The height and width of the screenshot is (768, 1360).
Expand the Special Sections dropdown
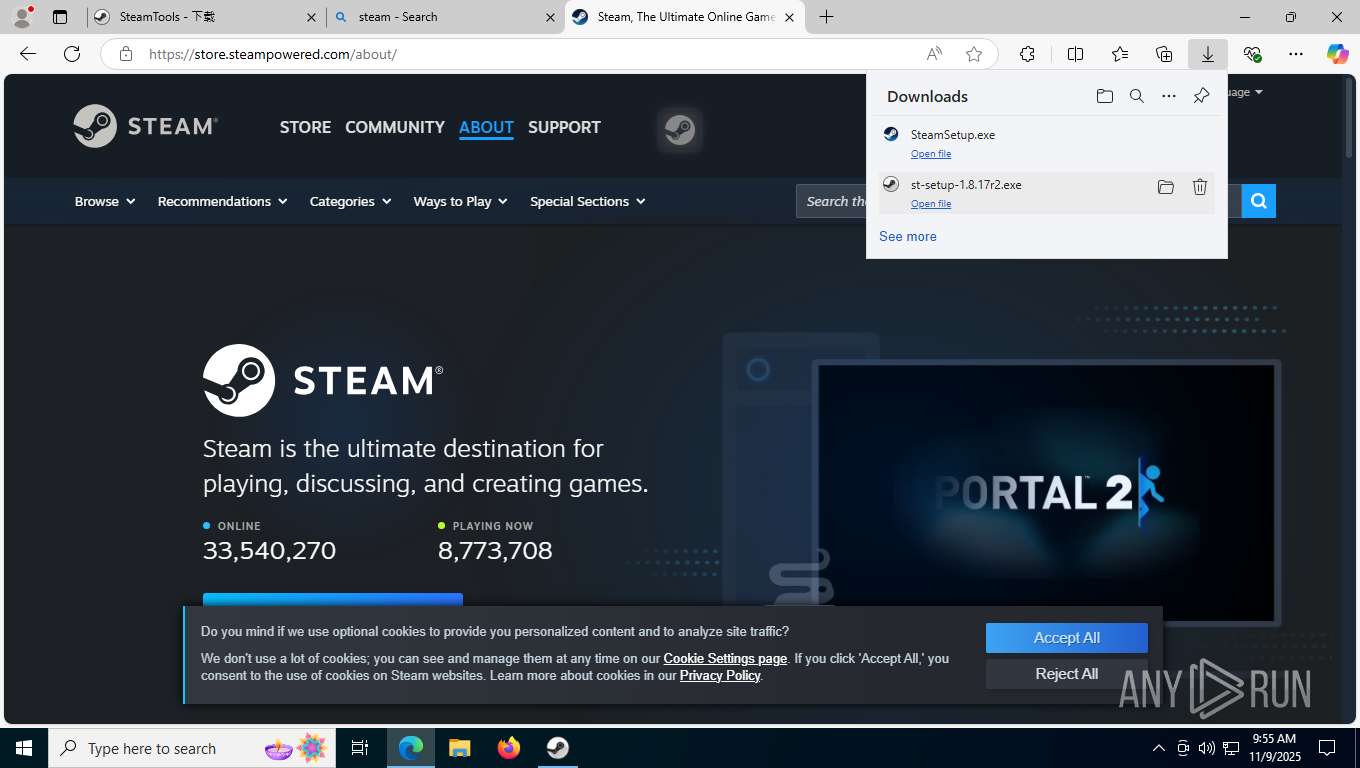tap(588, 201)
